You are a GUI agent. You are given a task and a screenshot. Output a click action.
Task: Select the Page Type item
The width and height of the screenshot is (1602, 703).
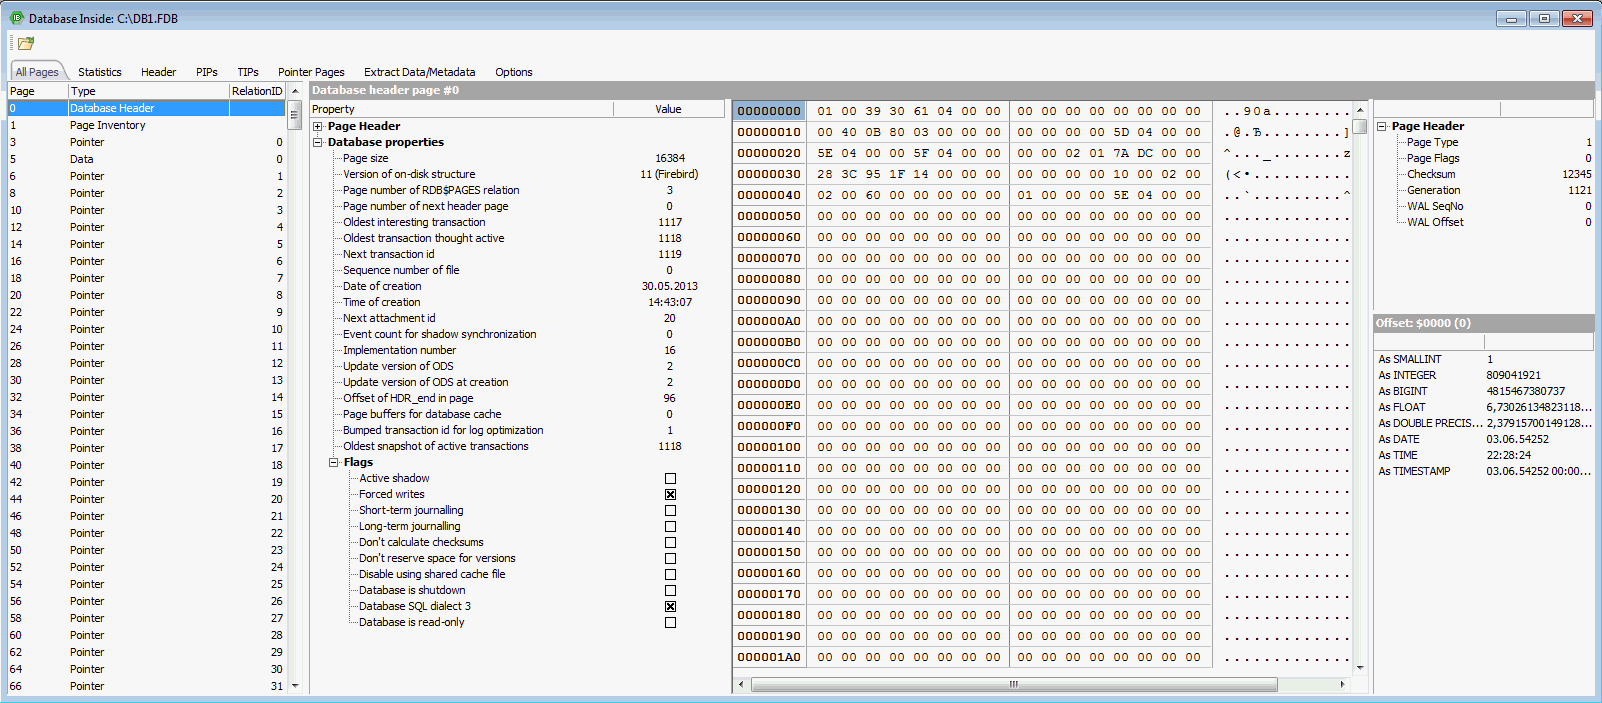(1432, 142)
